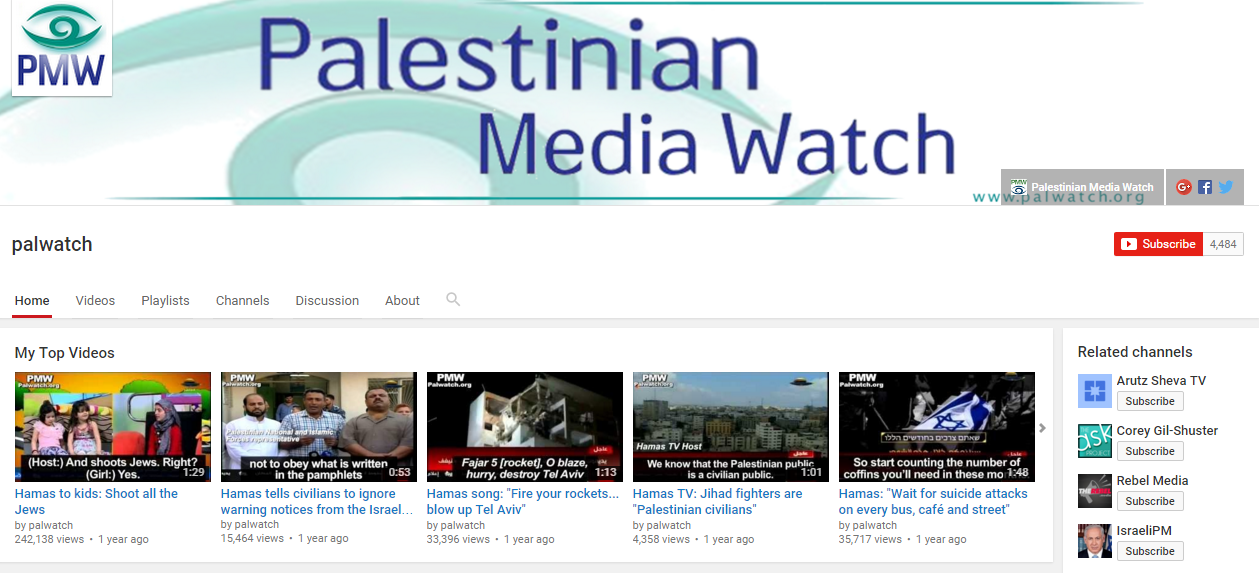Screen dimensions: 1259x573
Task: Switch to the Discussion tab
Action: (327, 300)
